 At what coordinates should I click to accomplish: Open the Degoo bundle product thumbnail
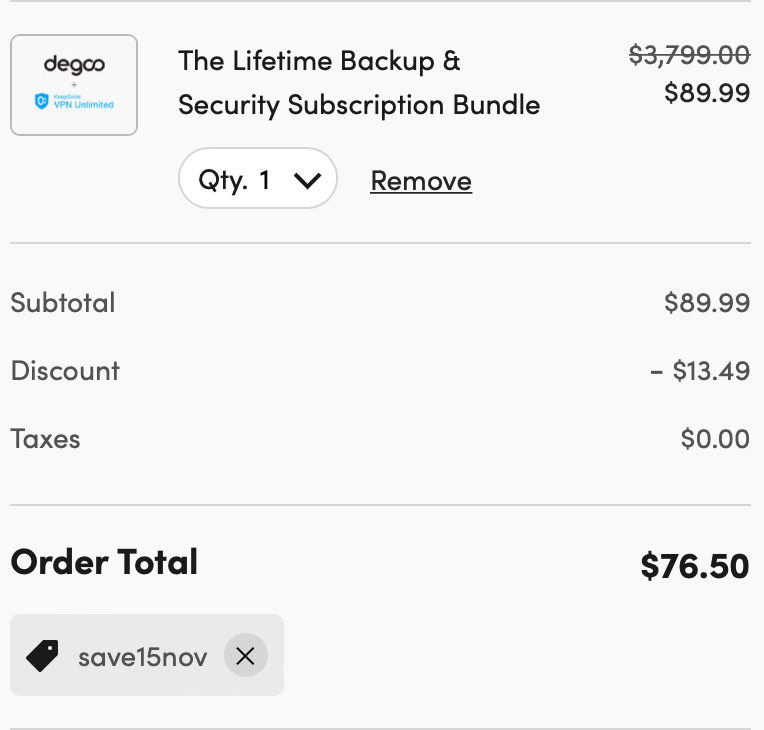click(x=74, y=85)
